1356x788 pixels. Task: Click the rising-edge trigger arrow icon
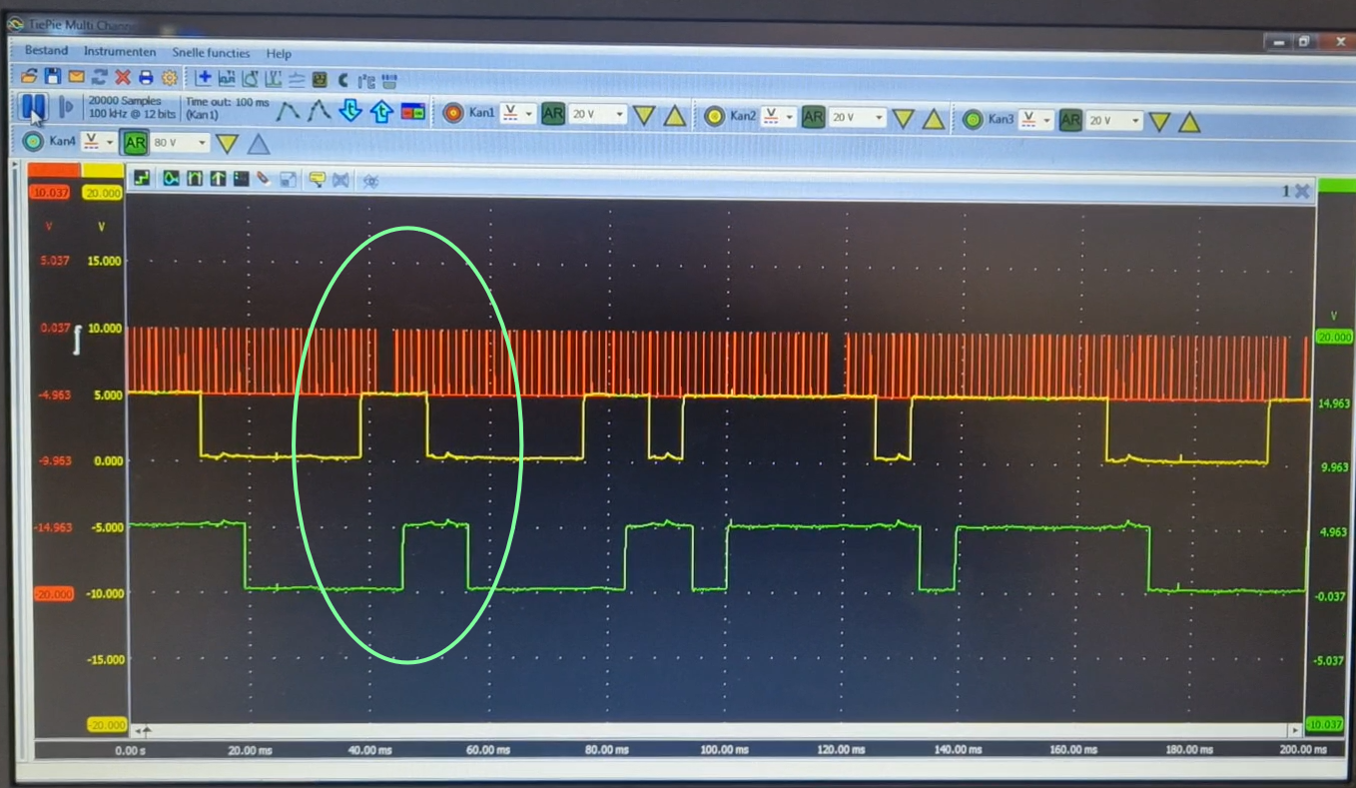tap(381, 112)
